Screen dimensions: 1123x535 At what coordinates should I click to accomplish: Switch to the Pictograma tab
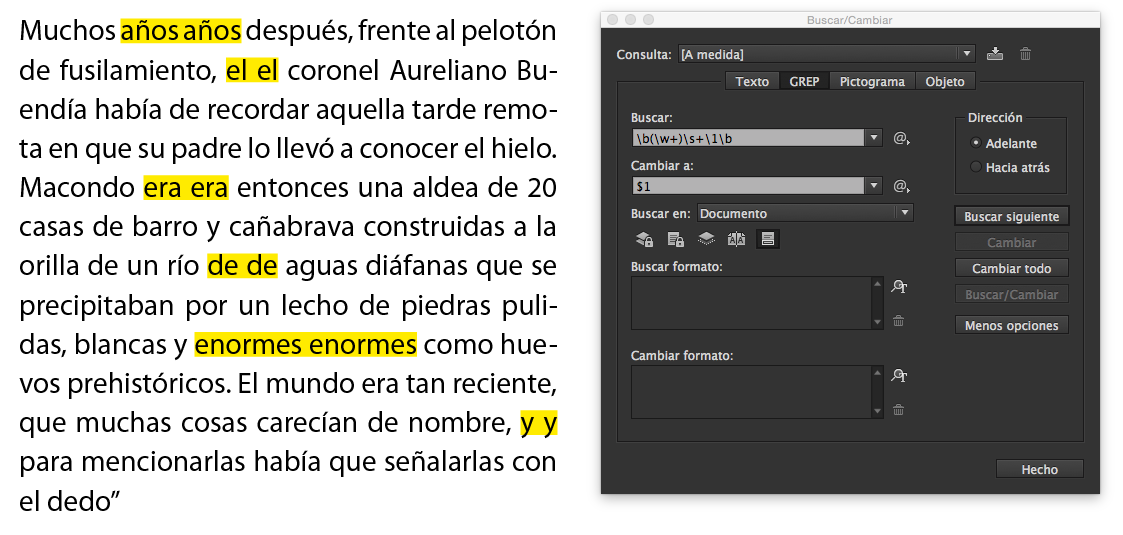point(872,82)
